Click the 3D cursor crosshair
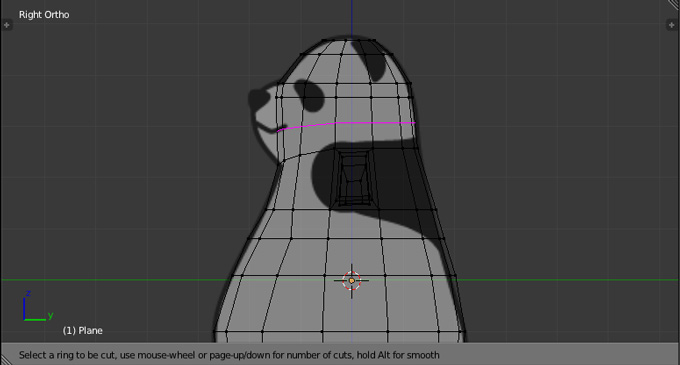The image size is (680, 365). (x=352, y=281)
